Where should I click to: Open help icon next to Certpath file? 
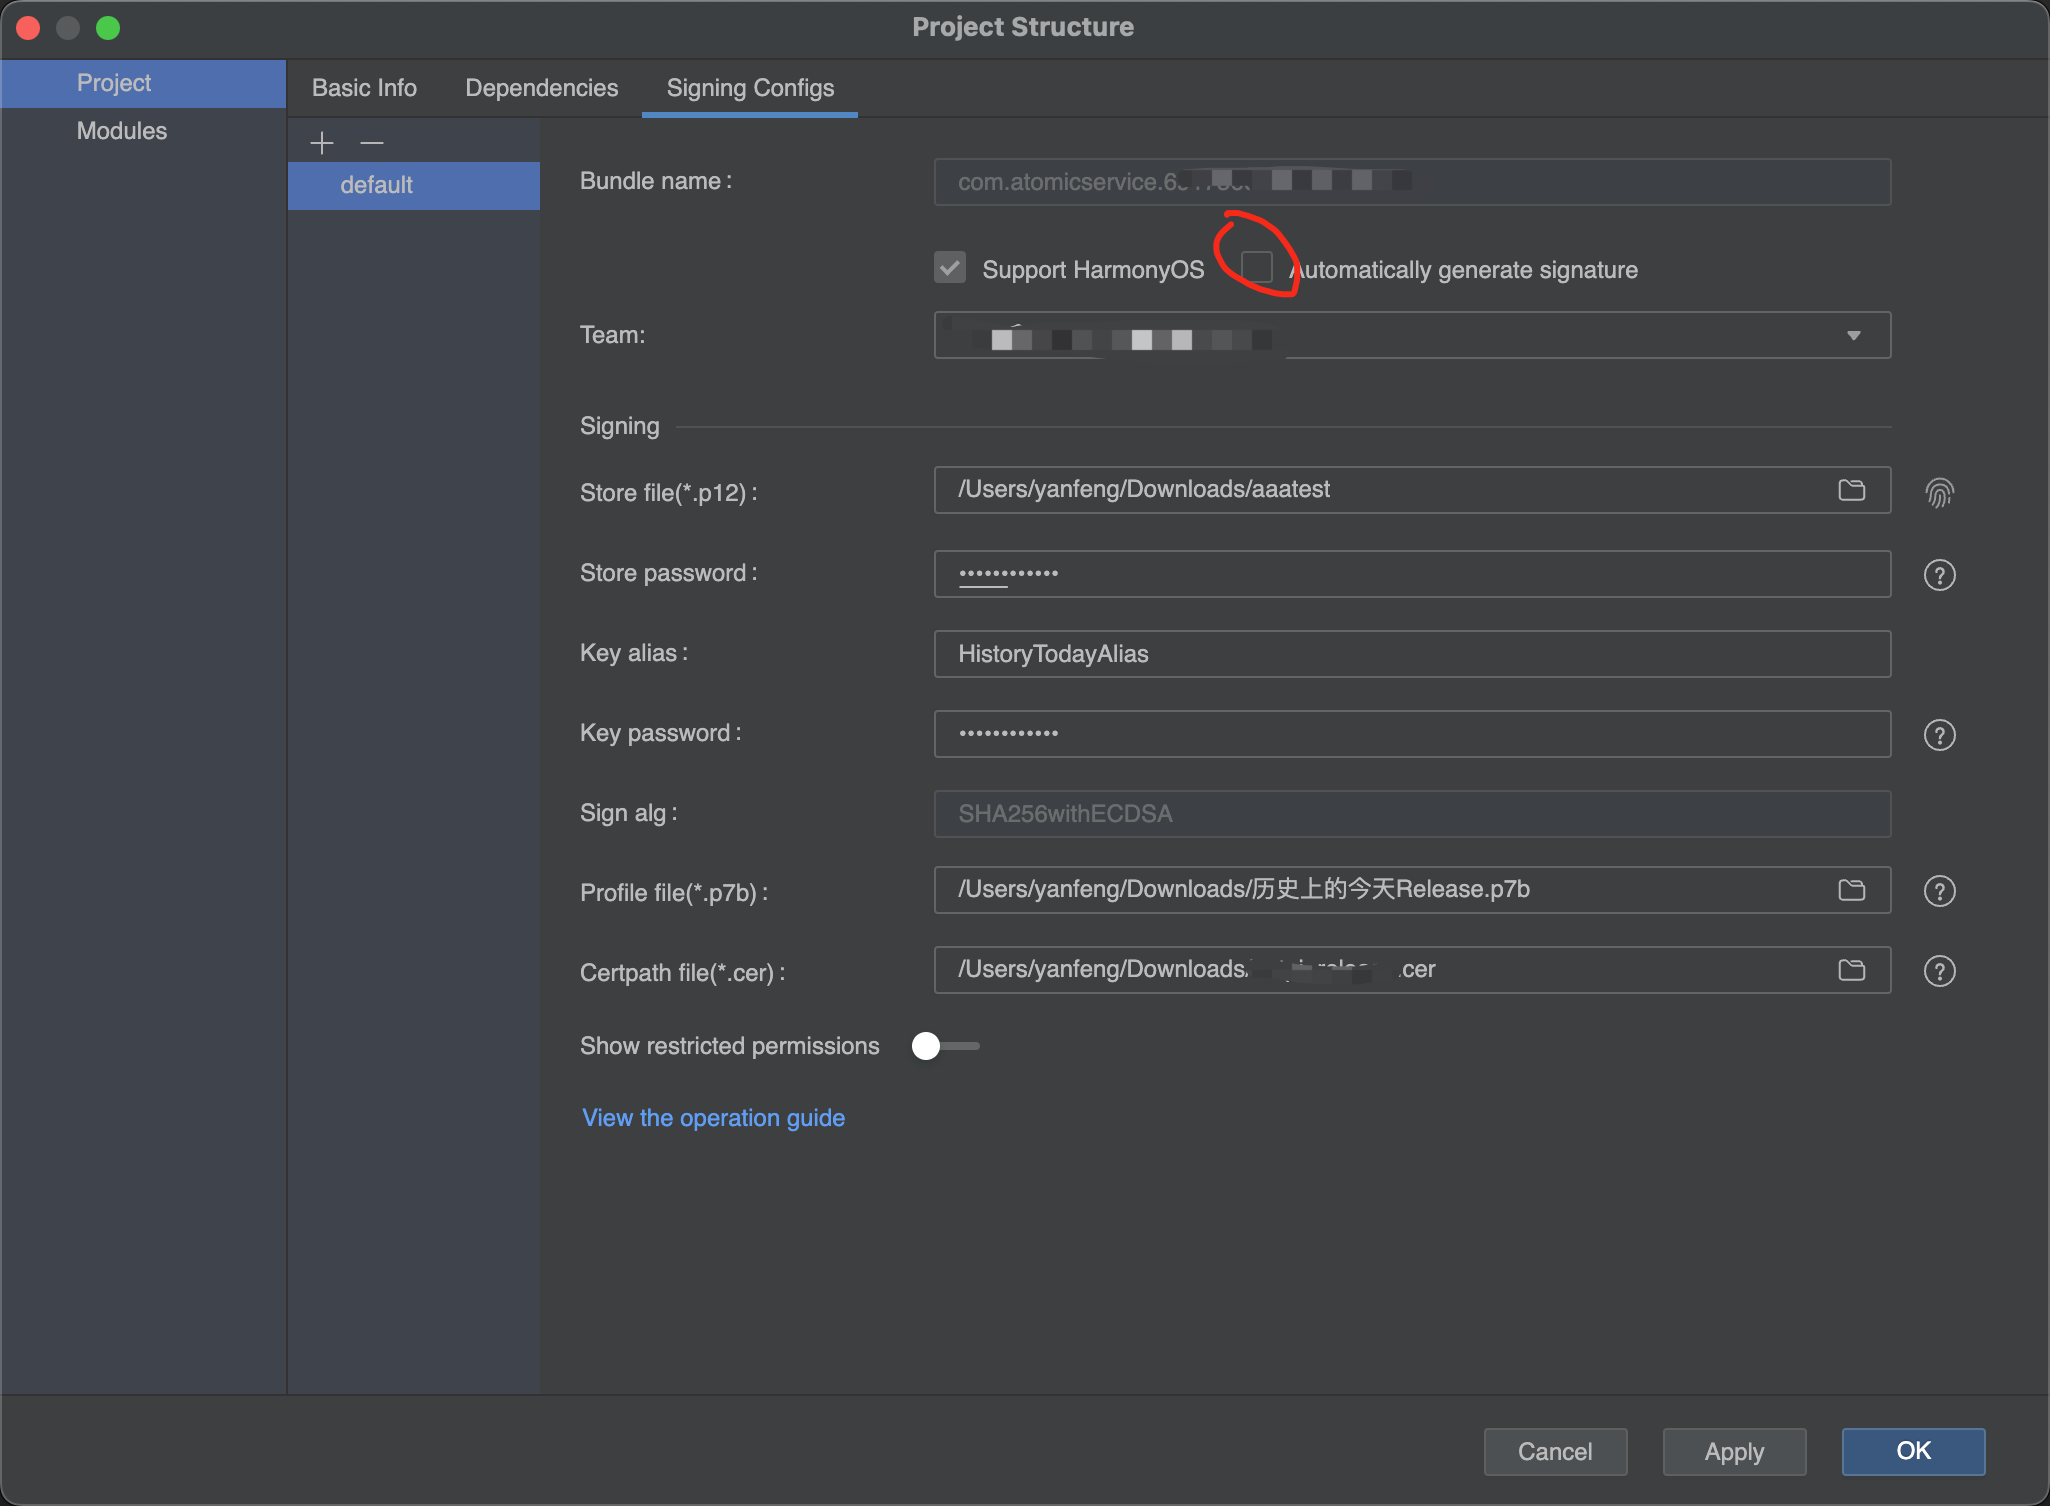pyautogui.click(x=1939, y=971)
